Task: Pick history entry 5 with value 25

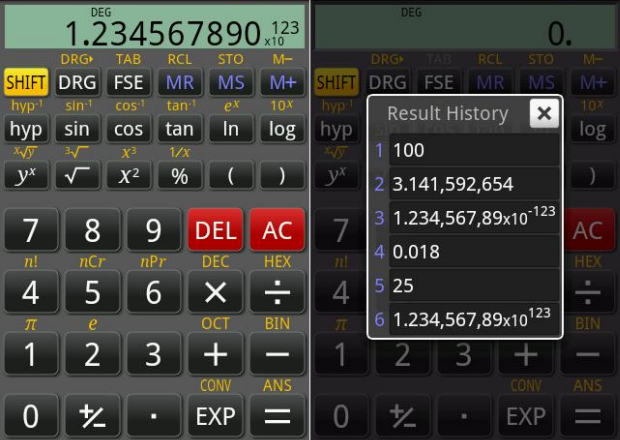Action: pyautogui.click(x=472, y=286)
